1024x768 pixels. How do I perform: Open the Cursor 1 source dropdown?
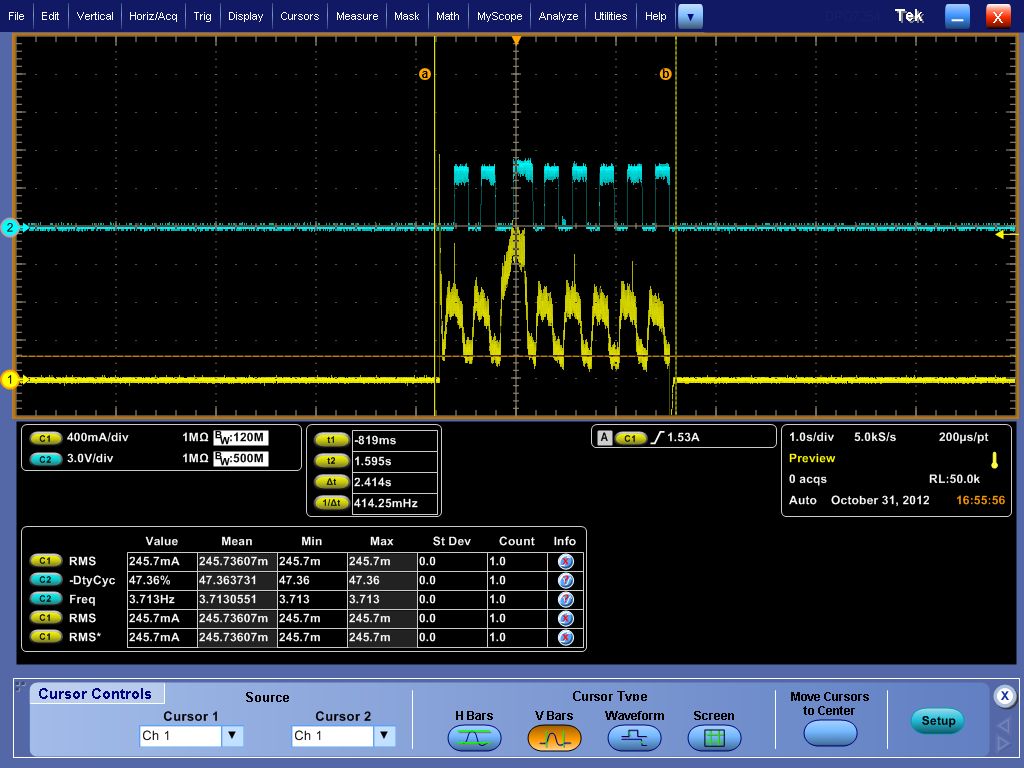click(x=232, y=736)
